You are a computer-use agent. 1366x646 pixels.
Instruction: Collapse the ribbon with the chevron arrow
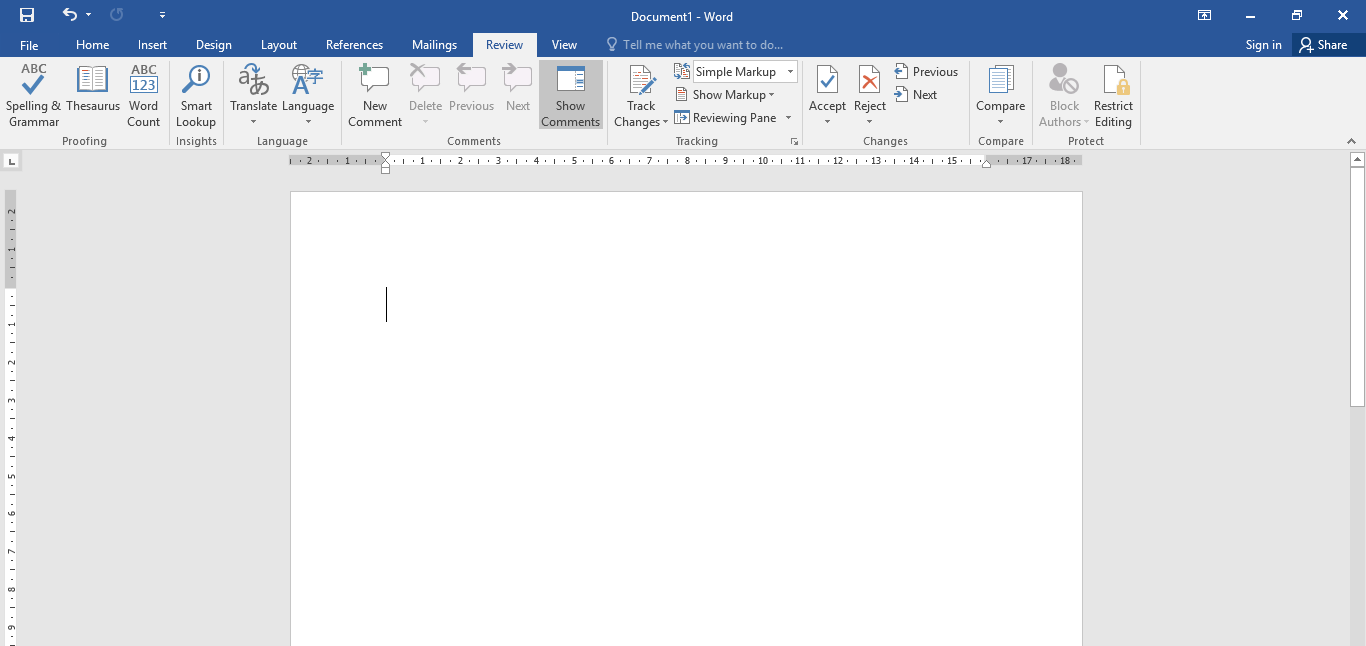(x=1352, y=141)
